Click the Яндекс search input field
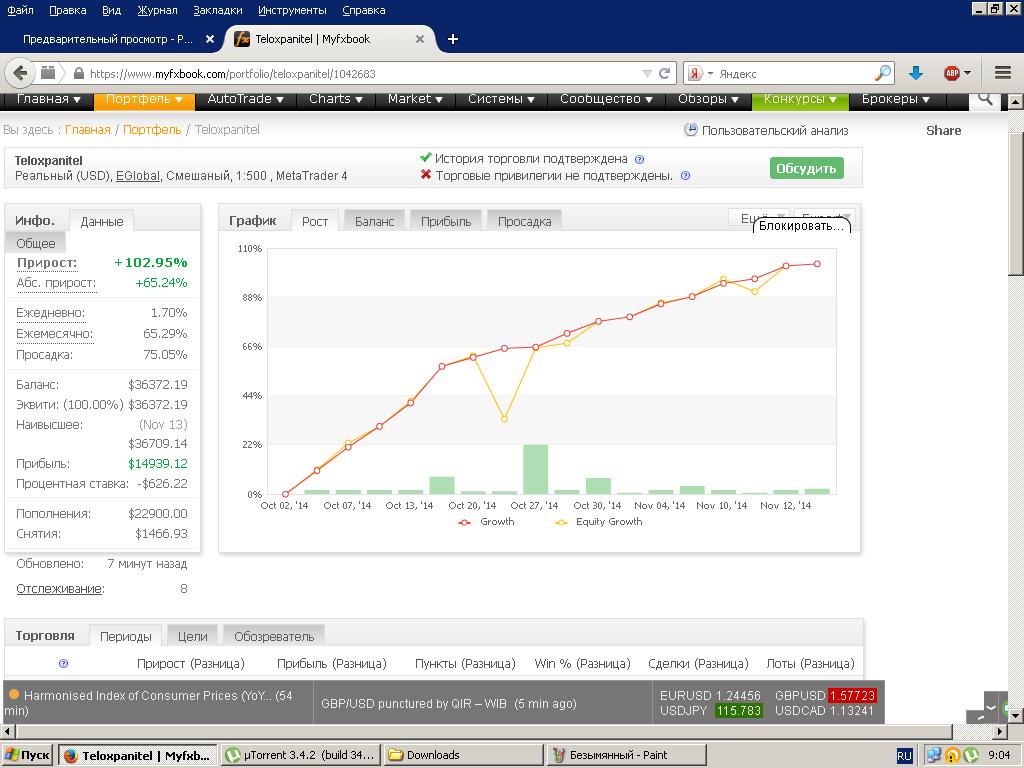Screen dimensions: 1024x768 point(793,74)
